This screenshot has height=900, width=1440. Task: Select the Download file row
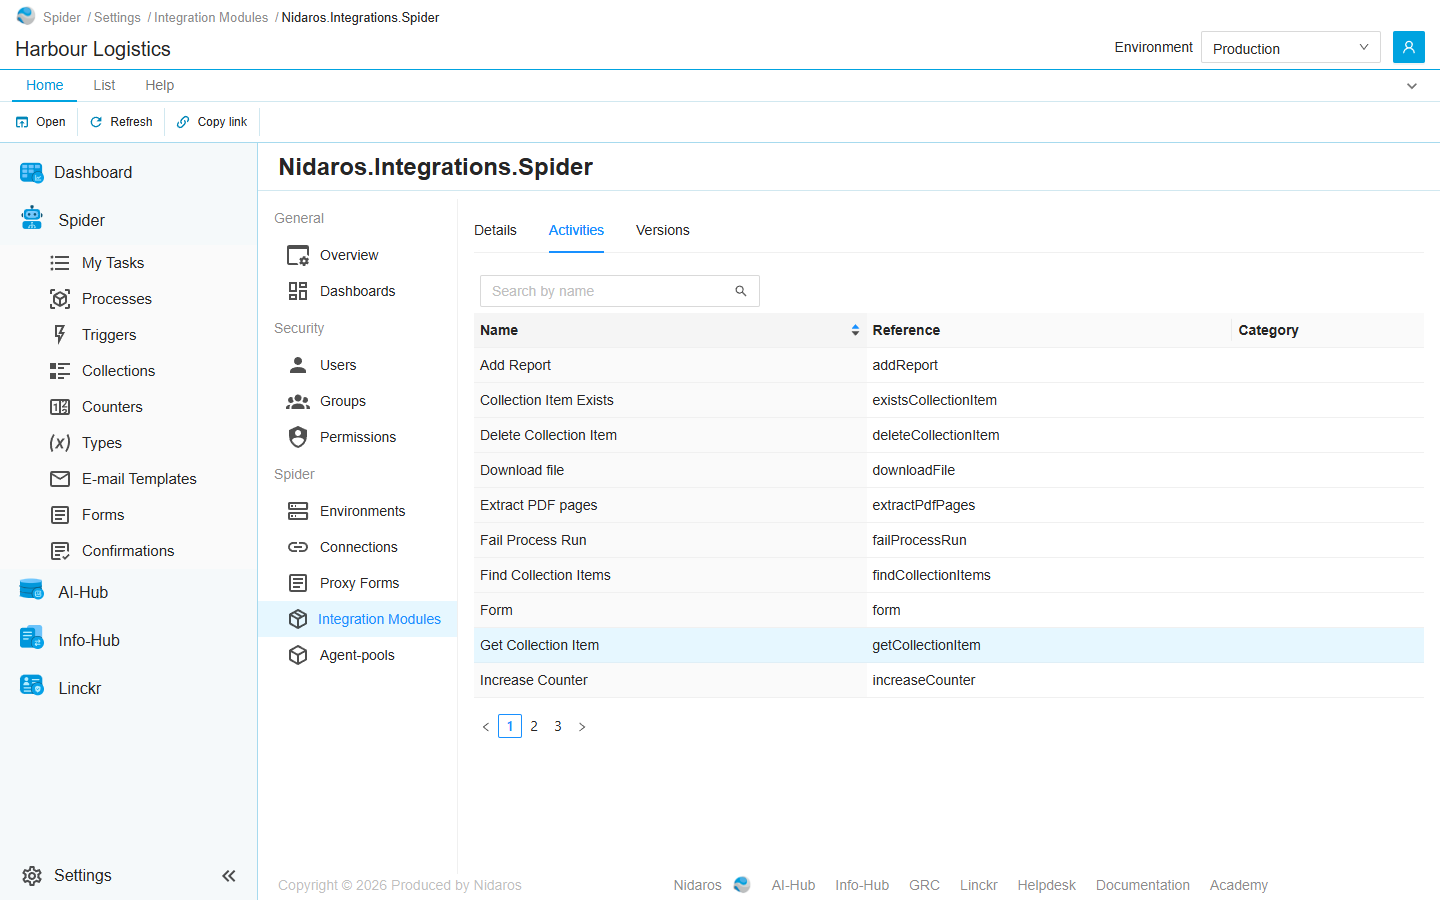pyautogui.click(x=949, y=470)
